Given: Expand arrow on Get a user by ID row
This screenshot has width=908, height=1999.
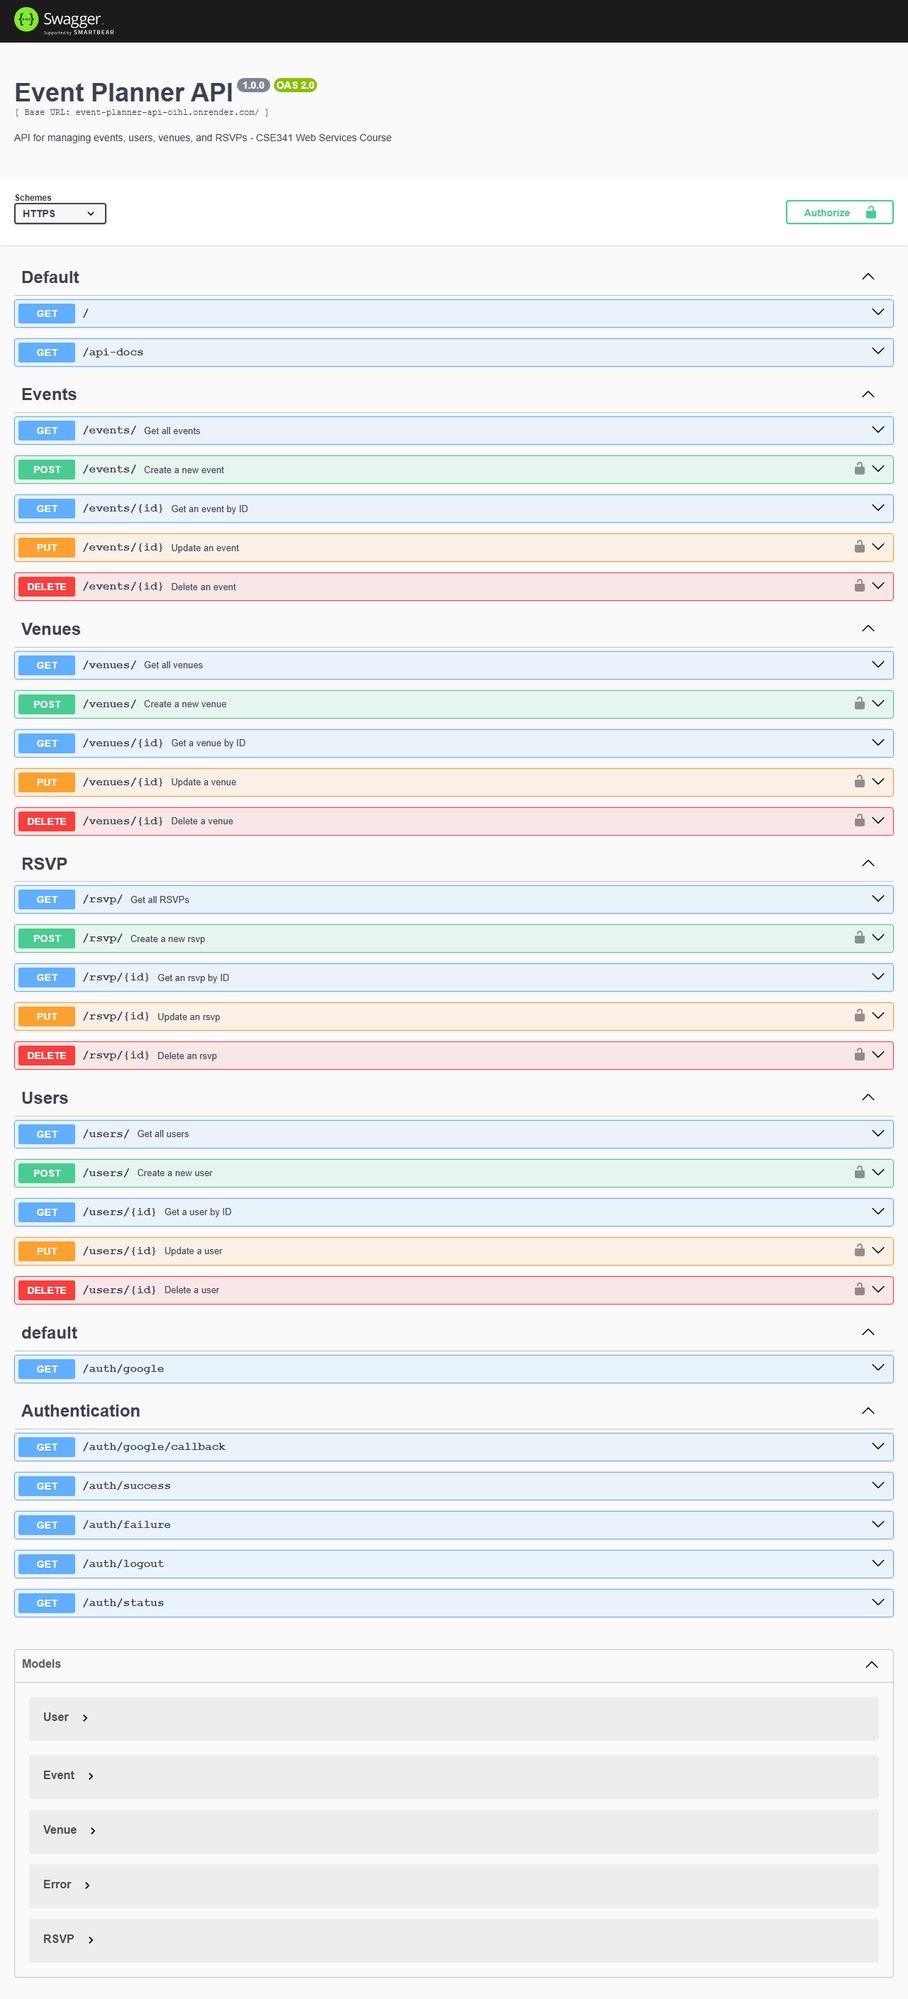Looking at the screenshot, I should 878,1212.
